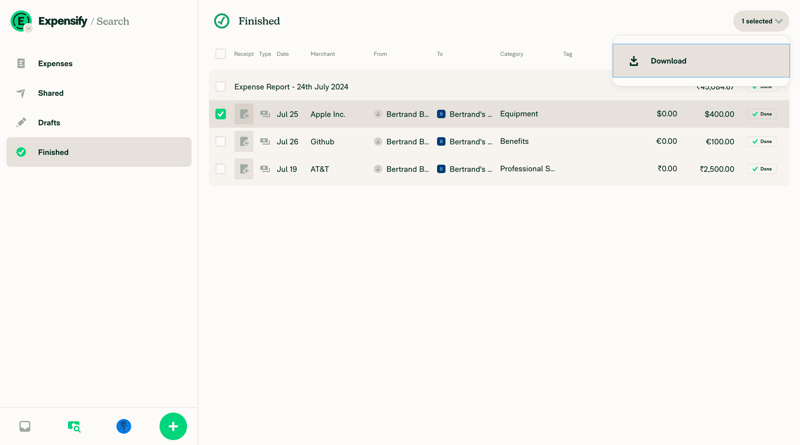Open the Inbox chat icon in bottom bar
Screen dimensions: 800x445
[x=24, y=426]
